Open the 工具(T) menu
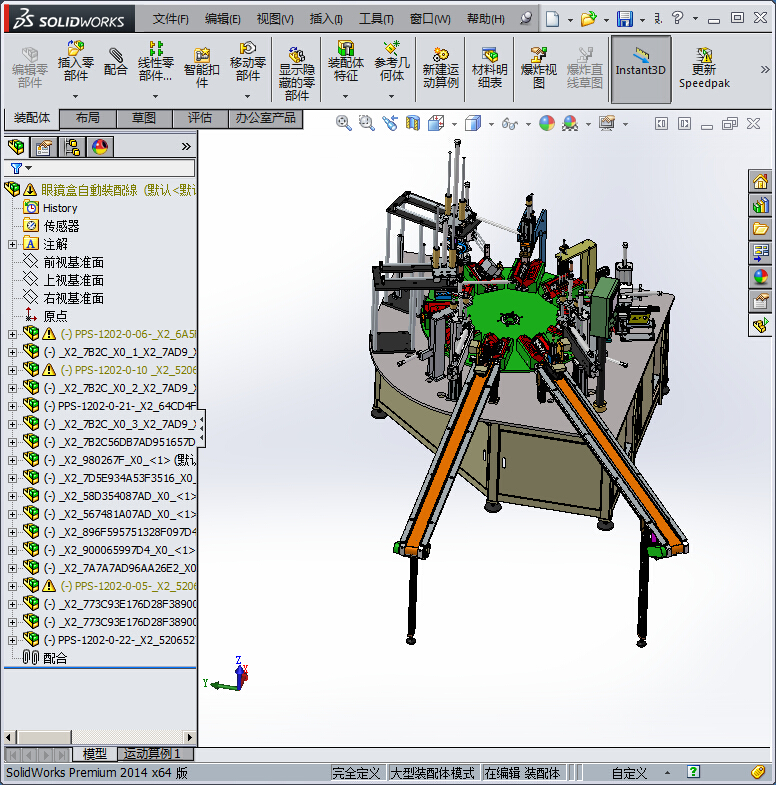Image resolution: width=776 pixels, height=785 pixels. tap(376, 19)
